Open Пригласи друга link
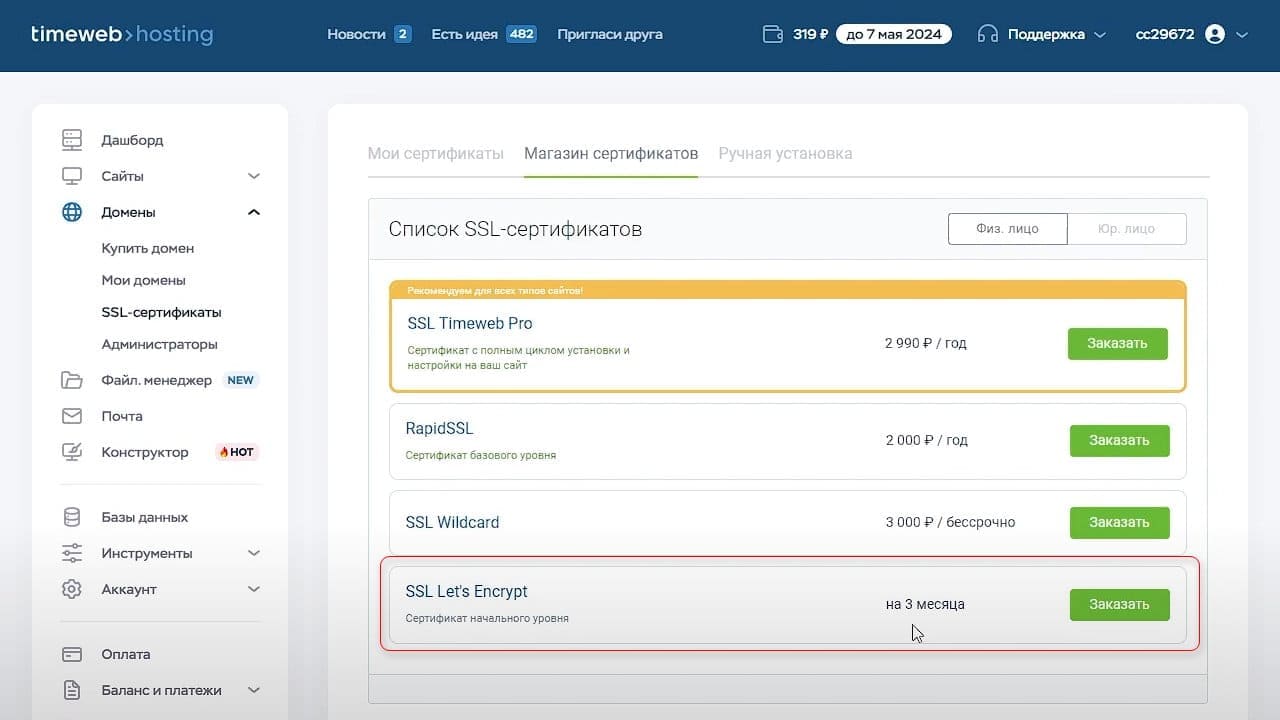Screen dimensions: 1280x720 (x=610, y=34)
